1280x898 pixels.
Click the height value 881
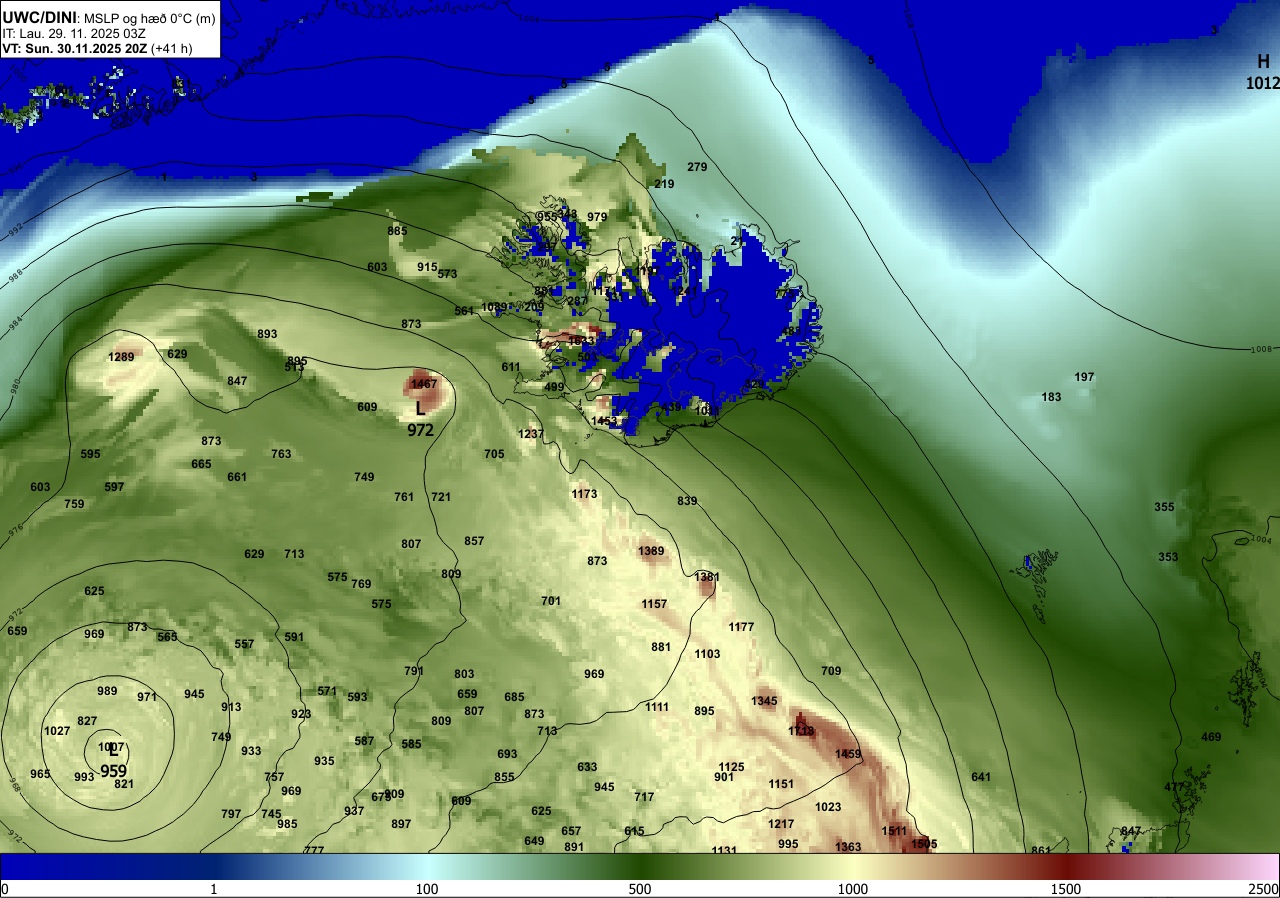661,647
